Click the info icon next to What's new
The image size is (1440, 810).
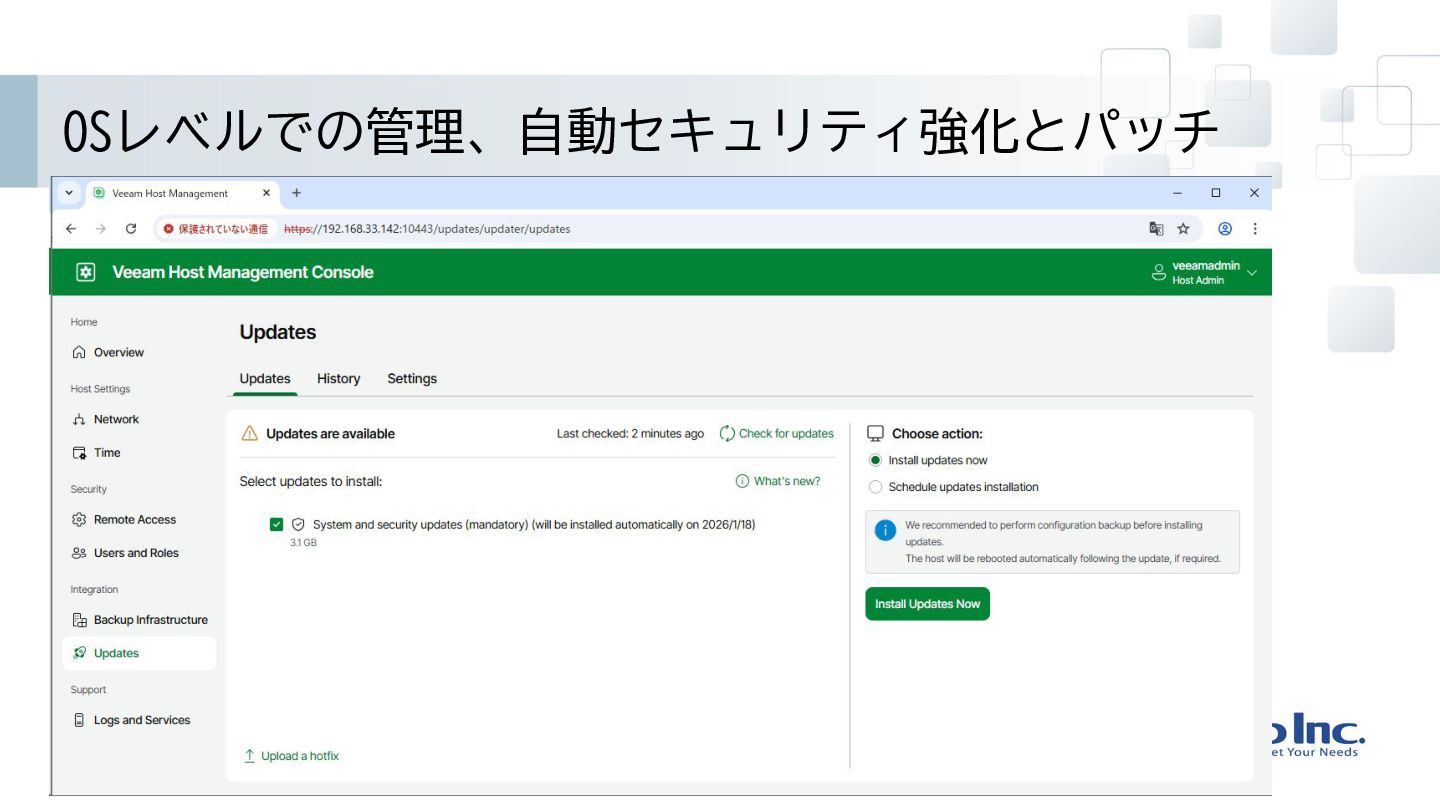(x=742, y=481)
